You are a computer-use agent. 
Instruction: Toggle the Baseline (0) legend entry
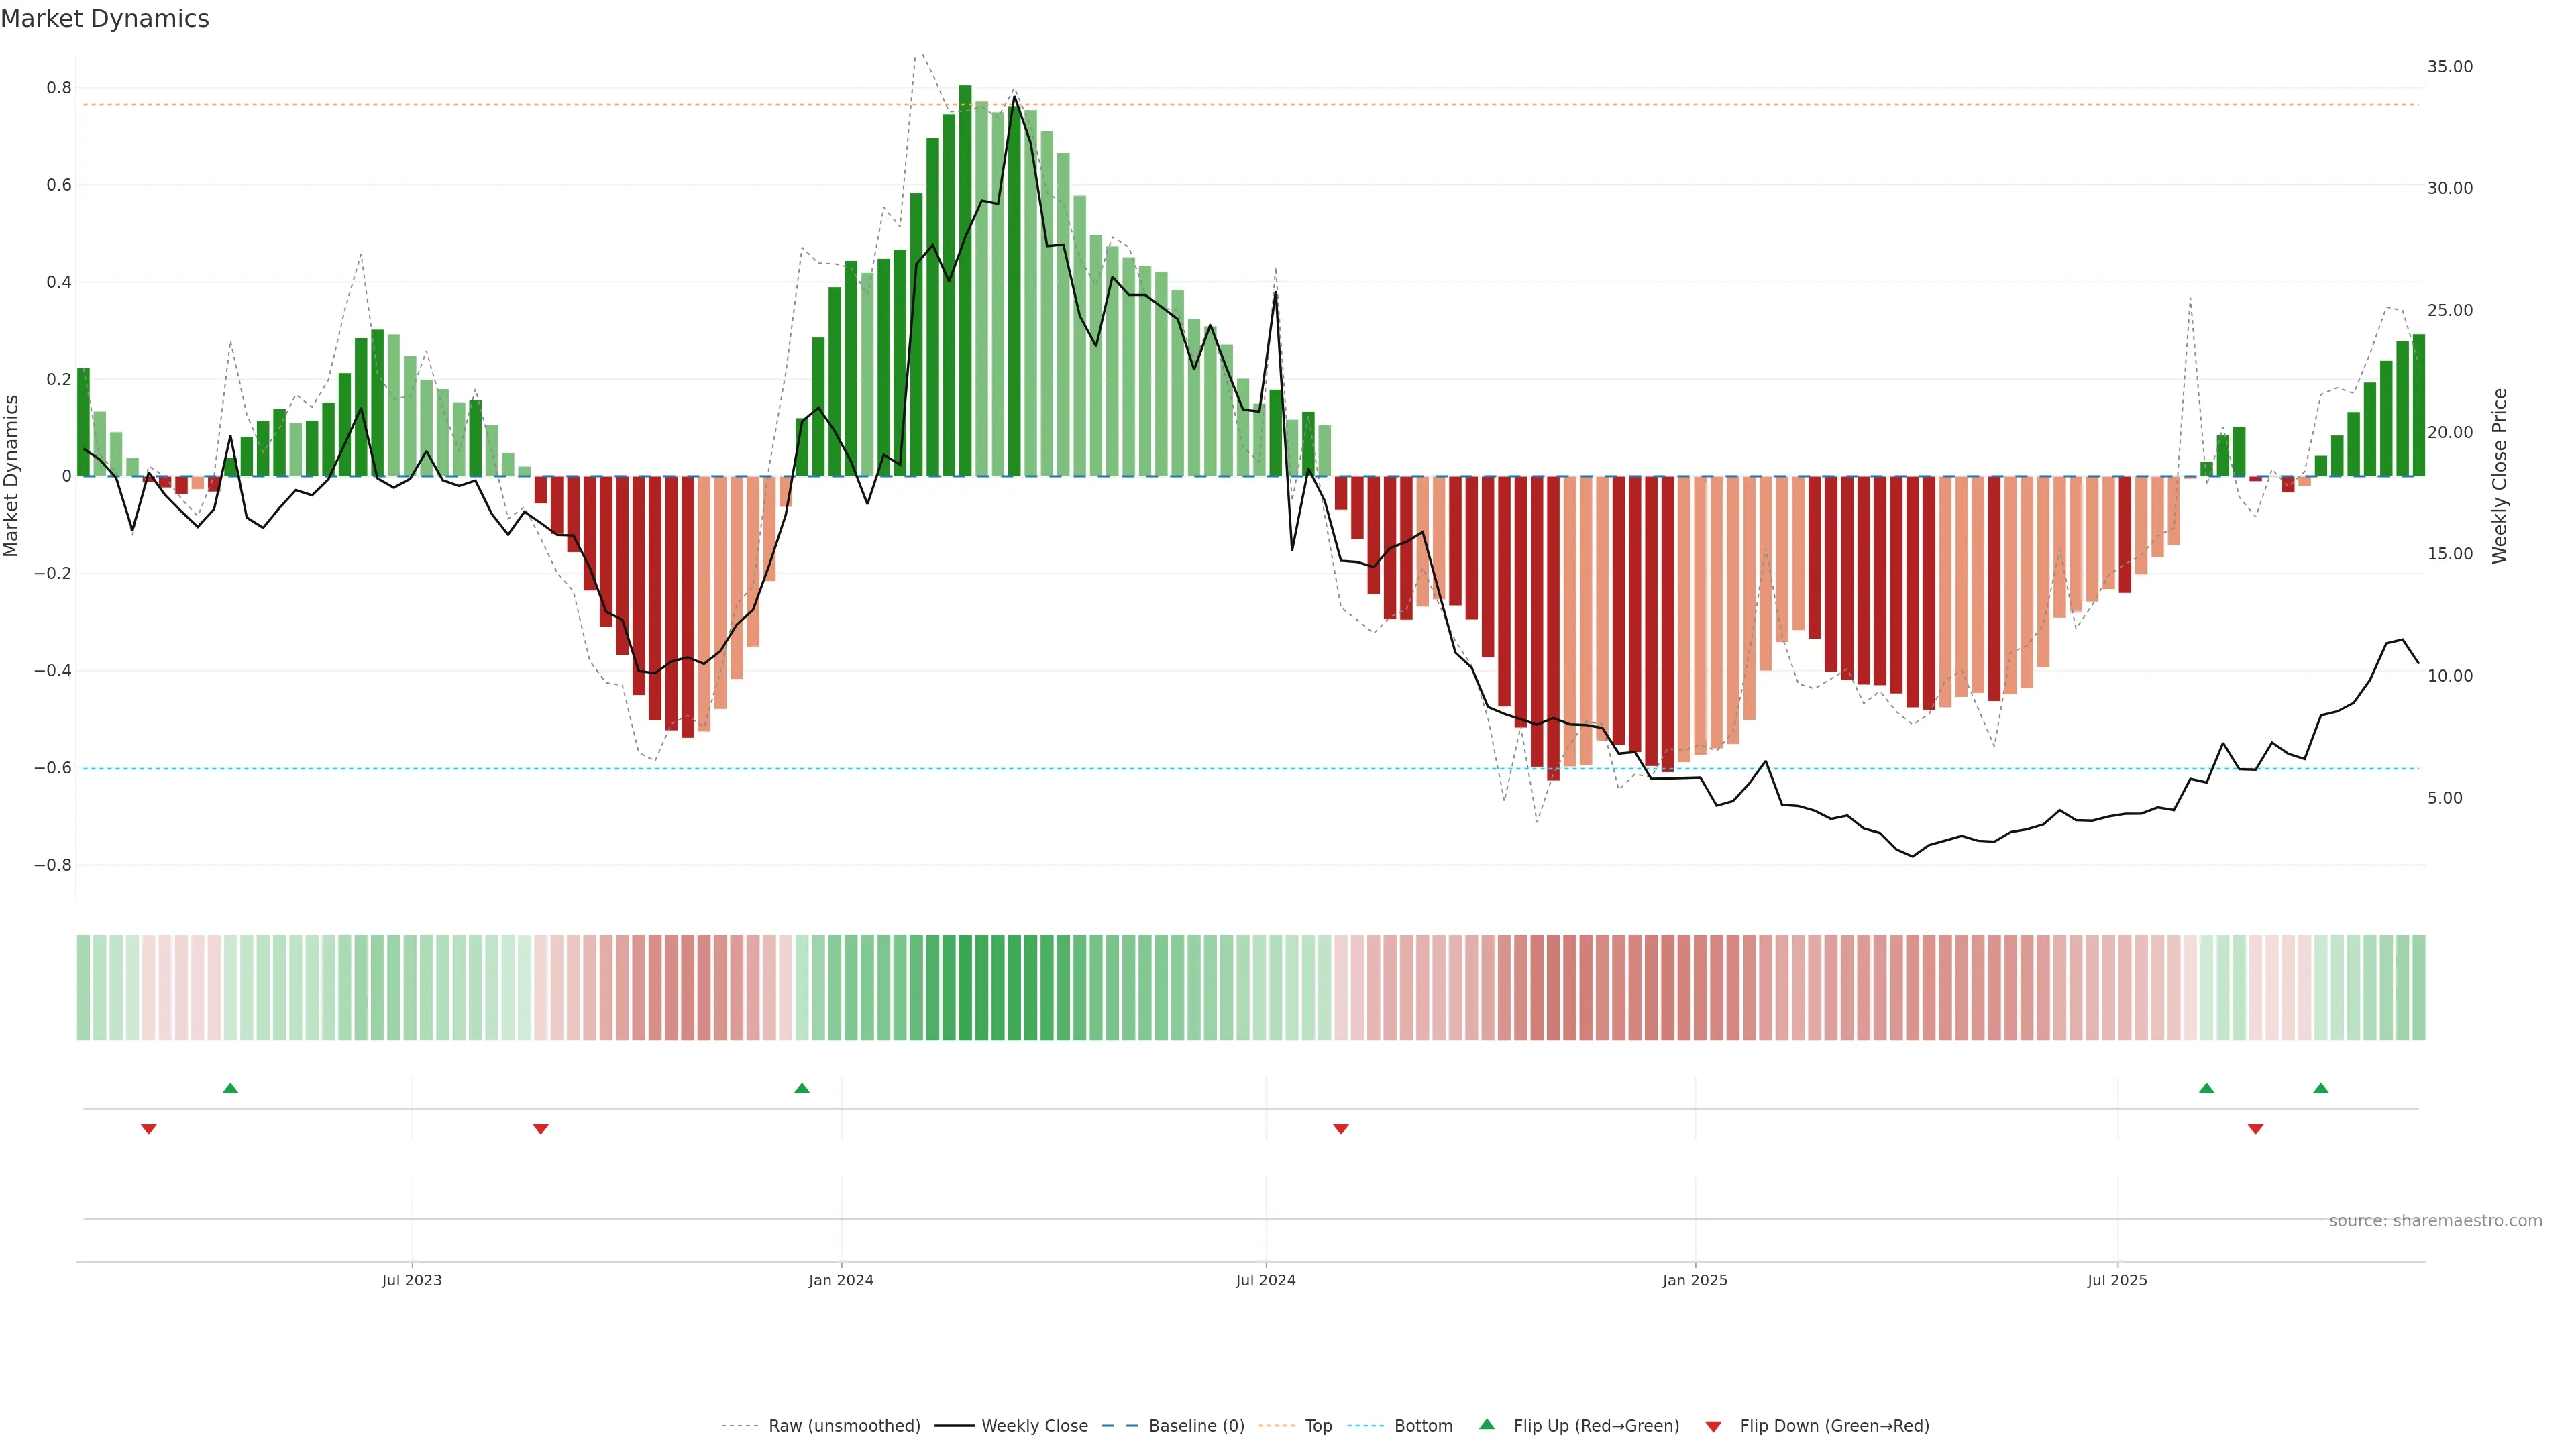[x=1196, y=1425]
